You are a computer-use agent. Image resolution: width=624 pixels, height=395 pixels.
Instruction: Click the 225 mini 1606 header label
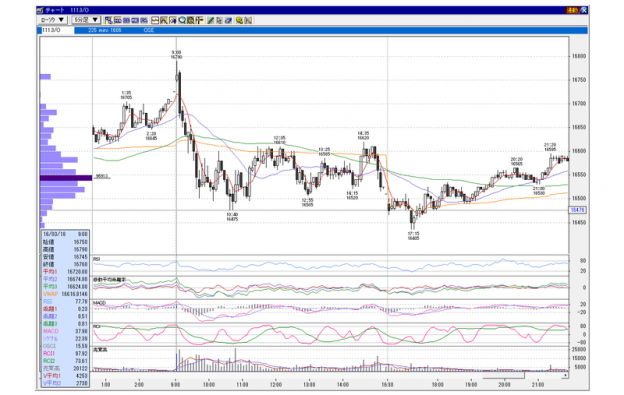pyautogui.click(x=105, y=30)
